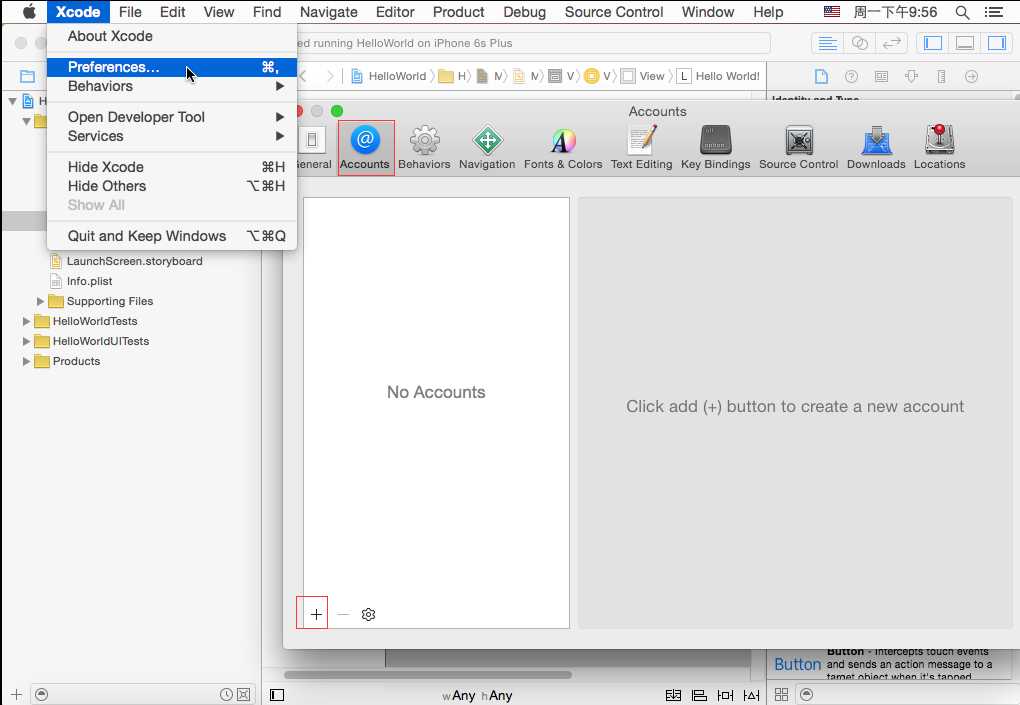1020x705 pixels.
Task: Open the Navigation preferences pane
Action: pyautogui.click(x=487, y=148)
